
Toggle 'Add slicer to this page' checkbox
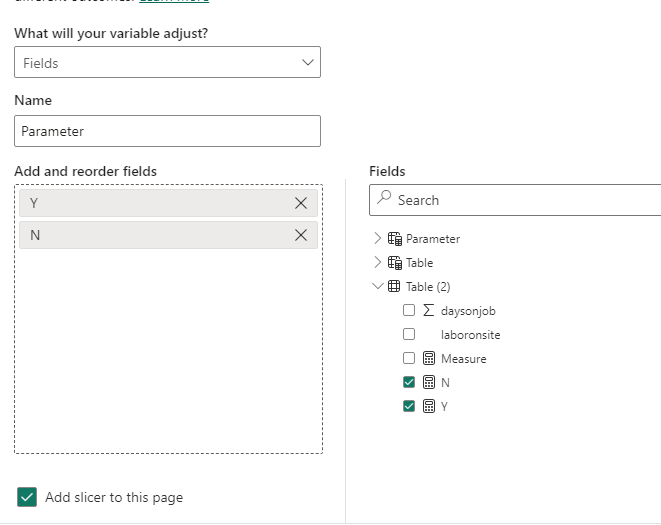(x=27, y=497)
